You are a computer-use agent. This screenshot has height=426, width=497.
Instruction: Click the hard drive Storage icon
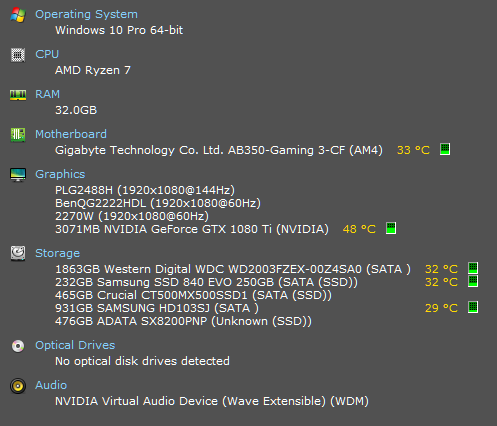[18, 253]
